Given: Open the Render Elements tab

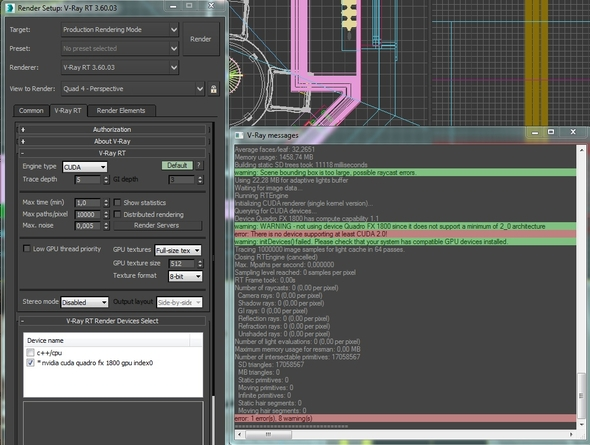Looking at the screenshot, I should pos(121,111).
